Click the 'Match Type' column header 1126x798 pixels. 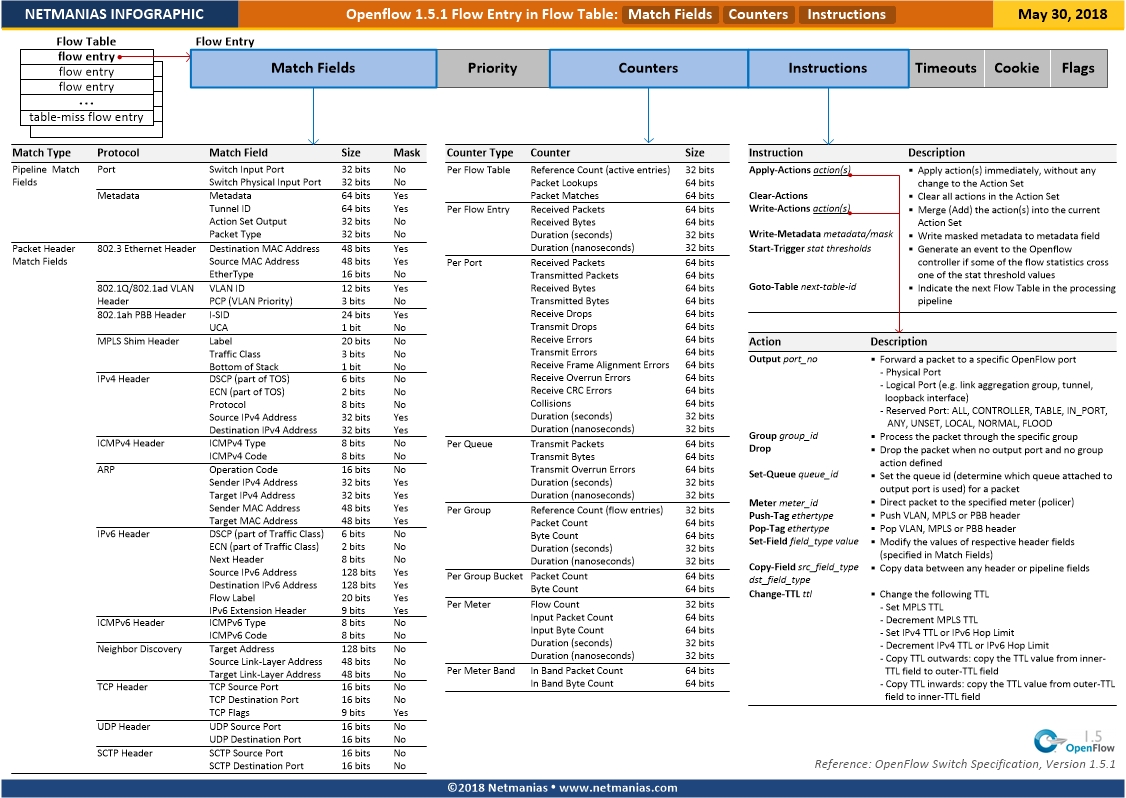click(x=42, y=152)
